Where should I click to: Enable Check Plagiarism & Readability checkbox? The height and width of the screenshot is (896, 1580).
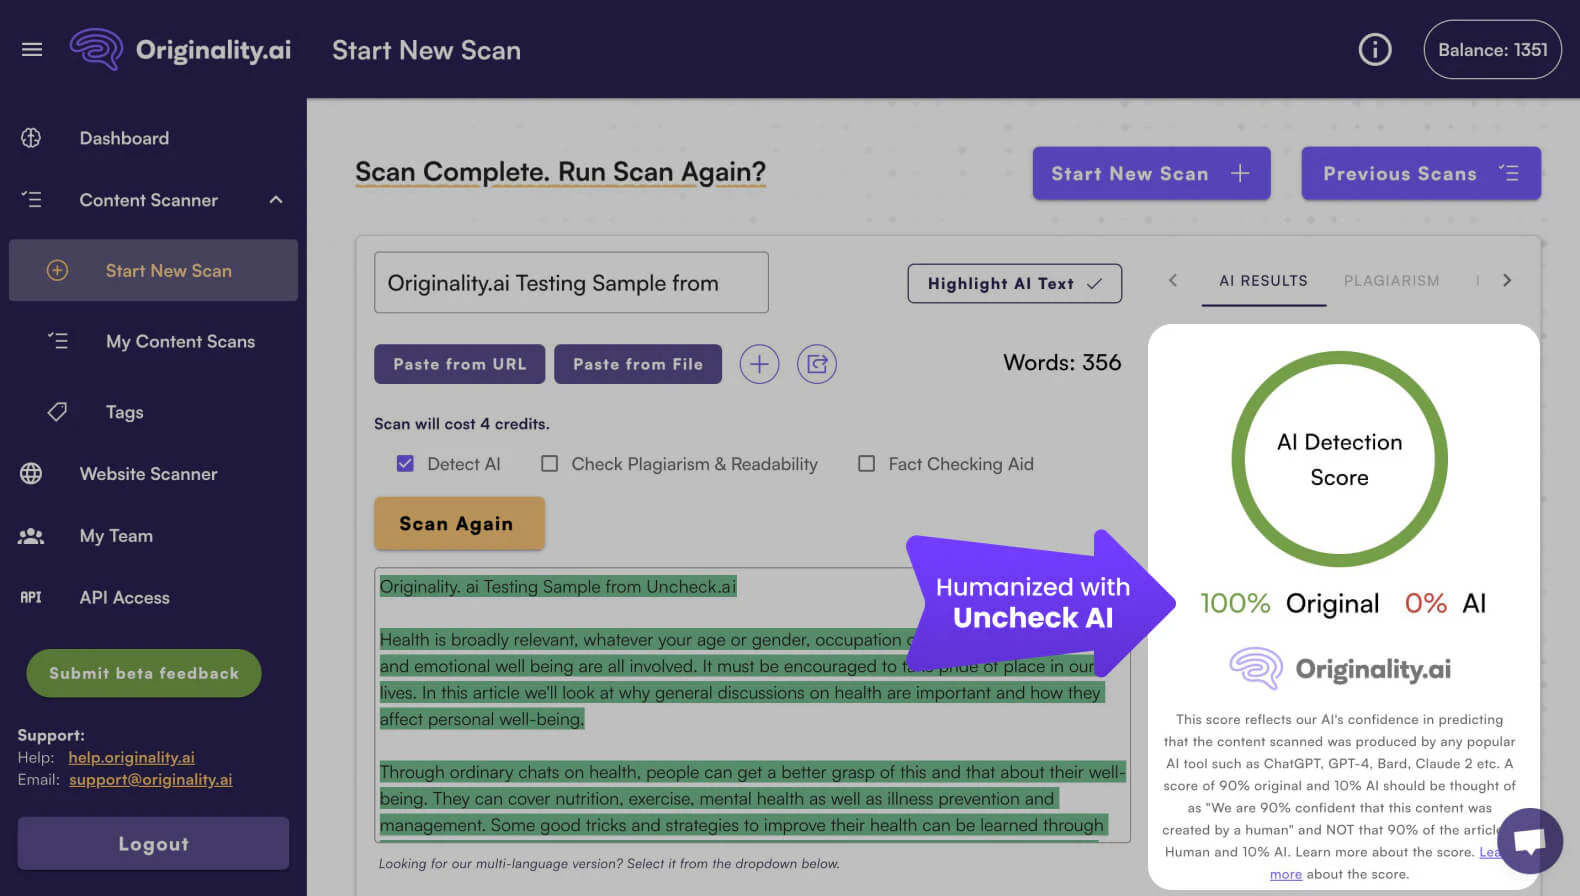549,463
